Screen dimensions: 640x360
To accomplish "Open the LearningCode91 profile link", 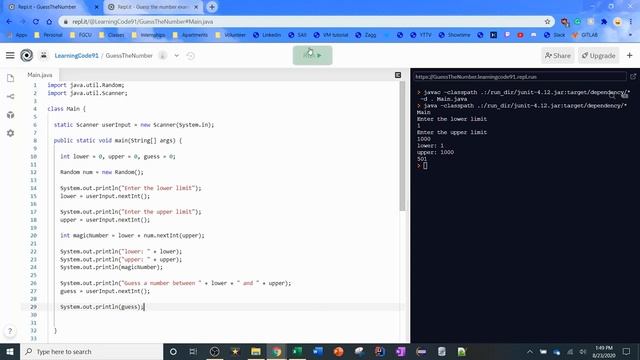I will 76,56.
